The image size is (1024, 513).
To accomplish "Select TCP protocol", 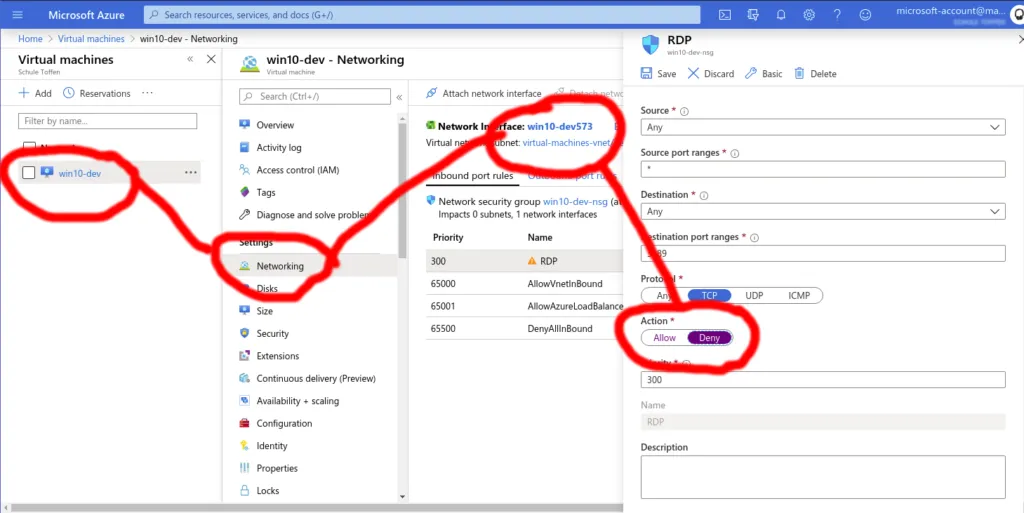I will (709, 296).
